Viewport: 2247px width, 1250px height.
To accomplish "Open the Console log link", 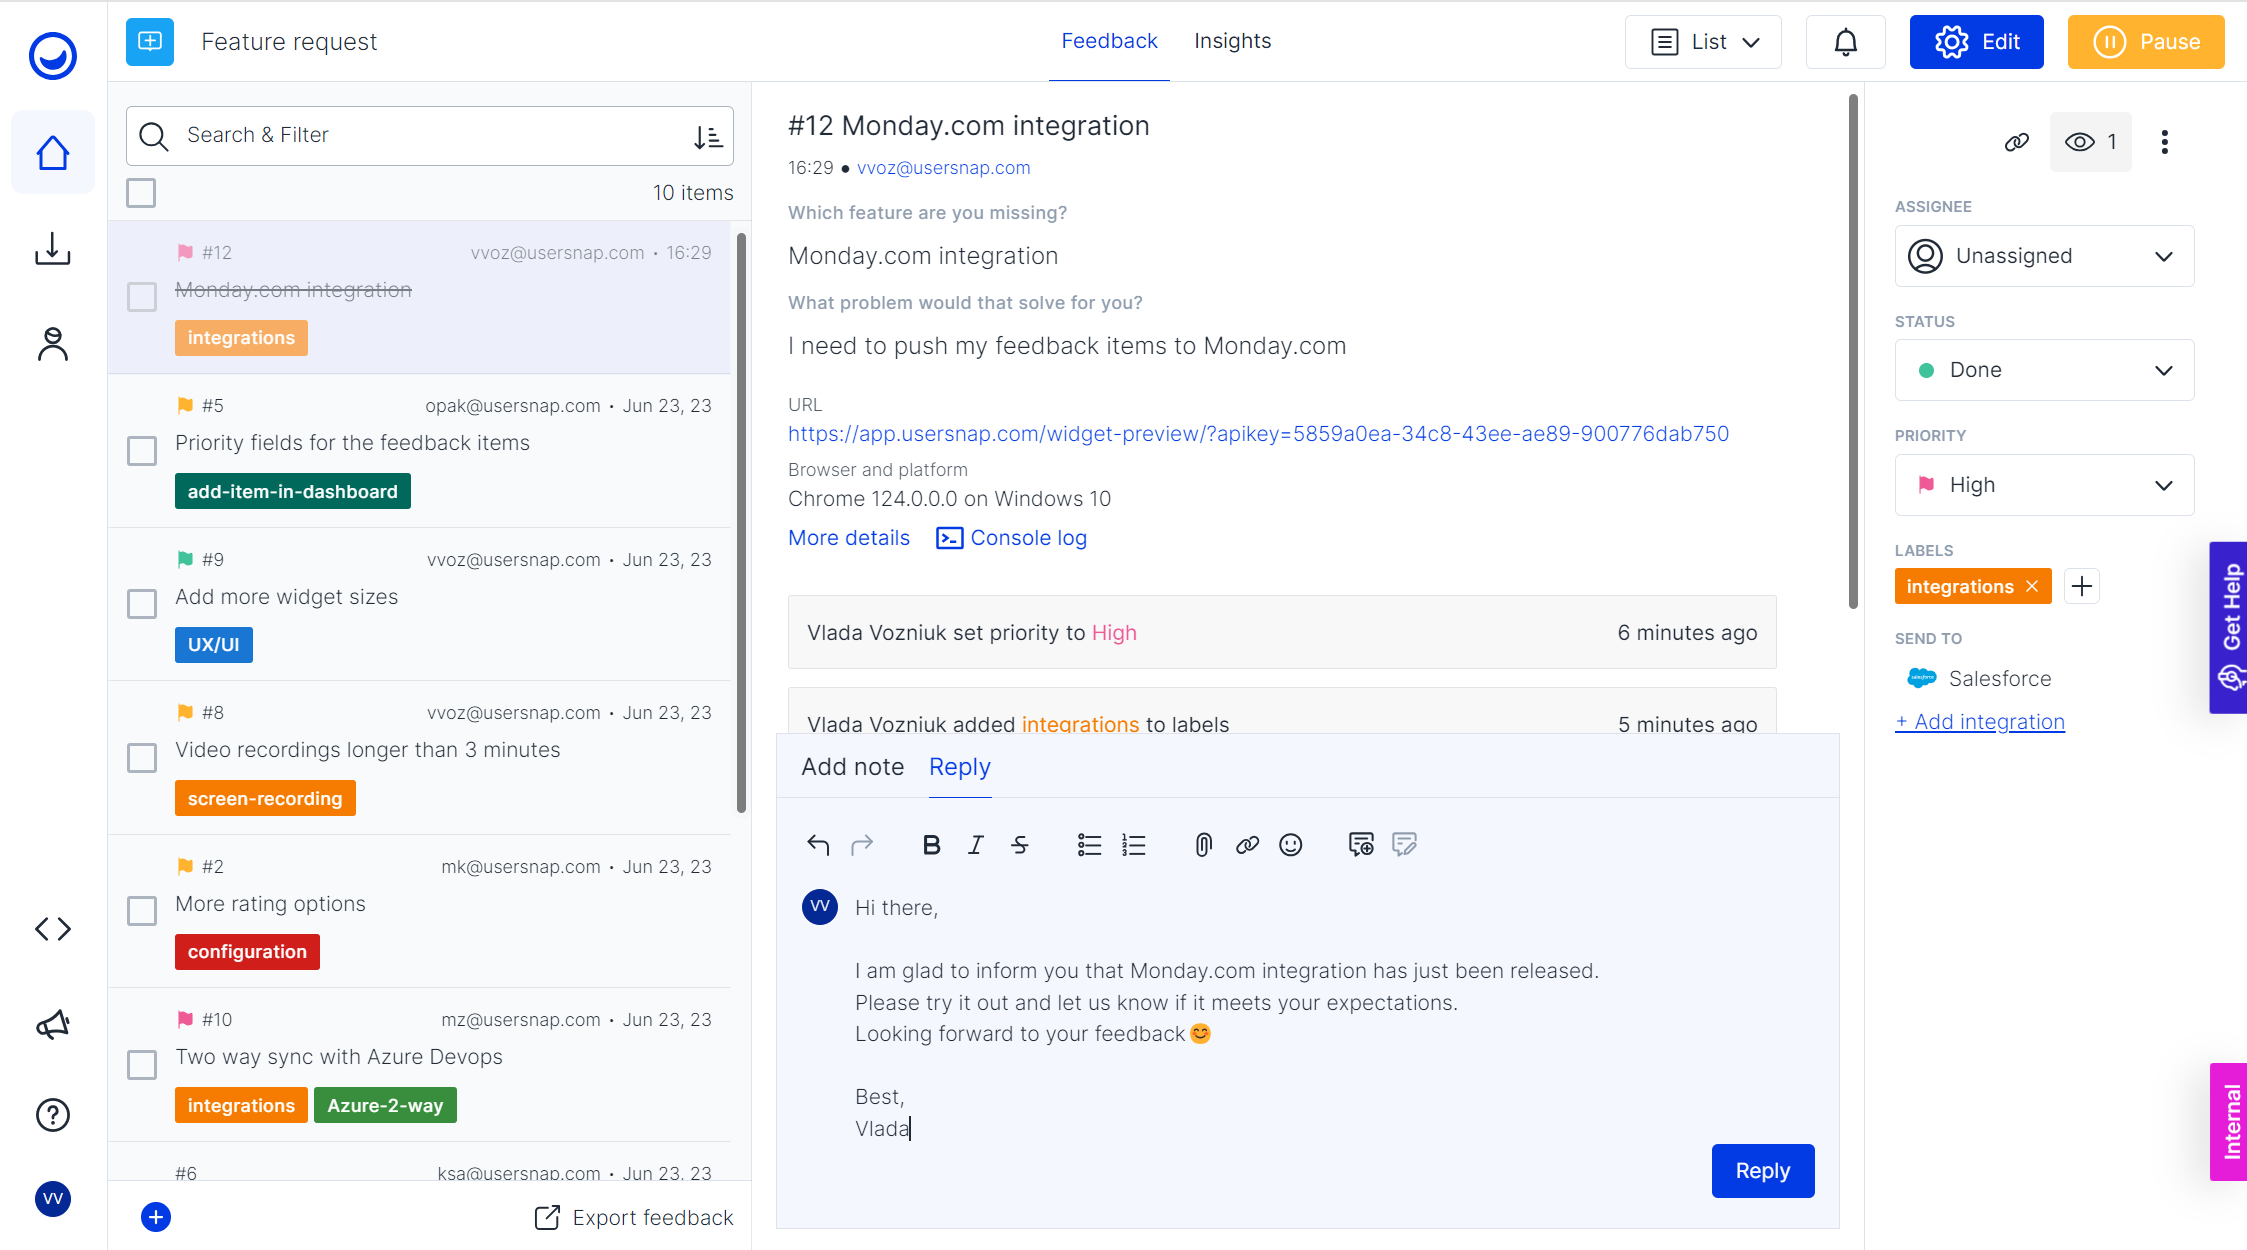I will (1011, 538).
